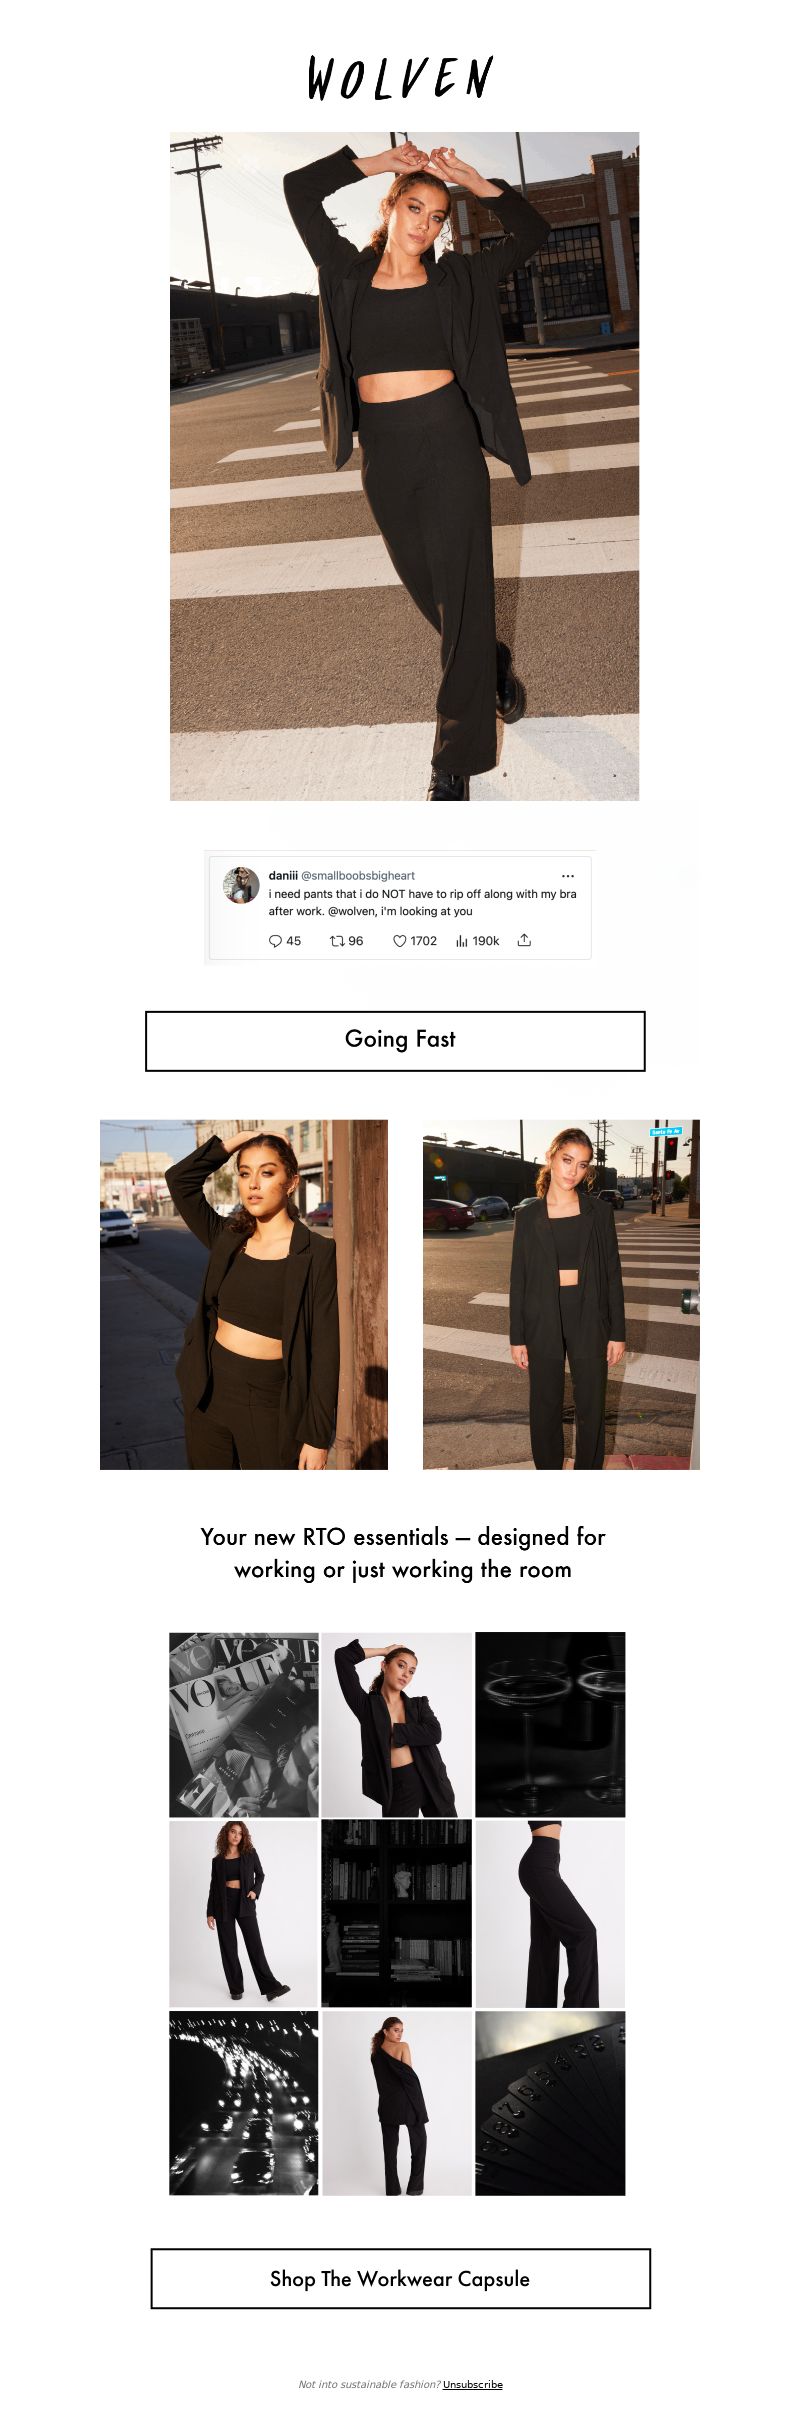Click the retweet icon showing 96
Viewport: 800px width, 2421px height.
[337, 941]
